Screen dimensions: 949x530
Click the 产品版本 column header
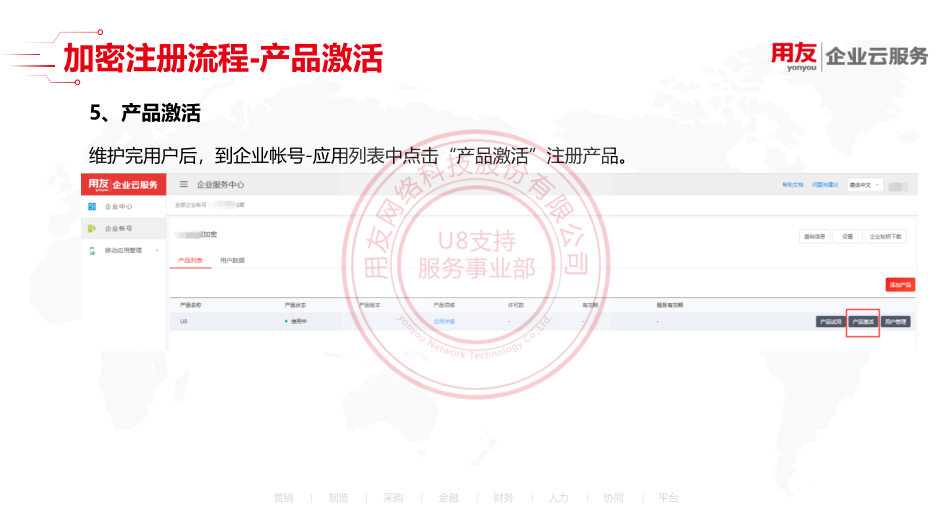(370, 306)
